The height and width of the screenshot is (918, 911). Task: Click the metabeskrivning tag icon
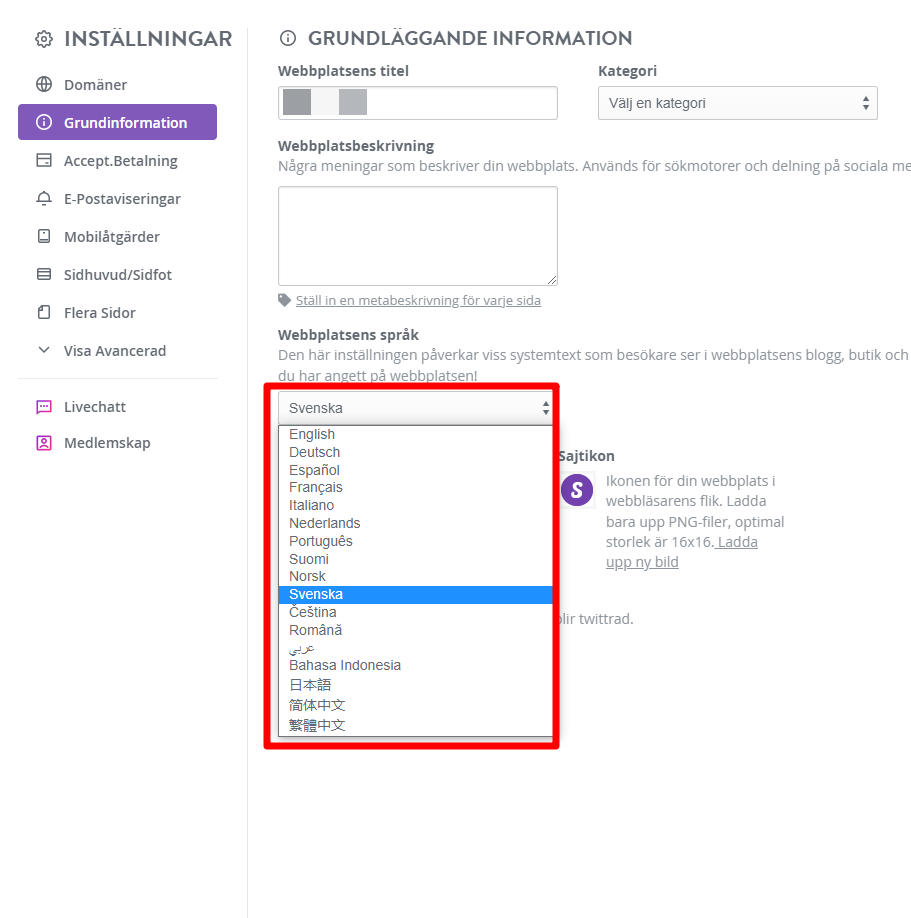pyautogui.click(x=285, y=300)
